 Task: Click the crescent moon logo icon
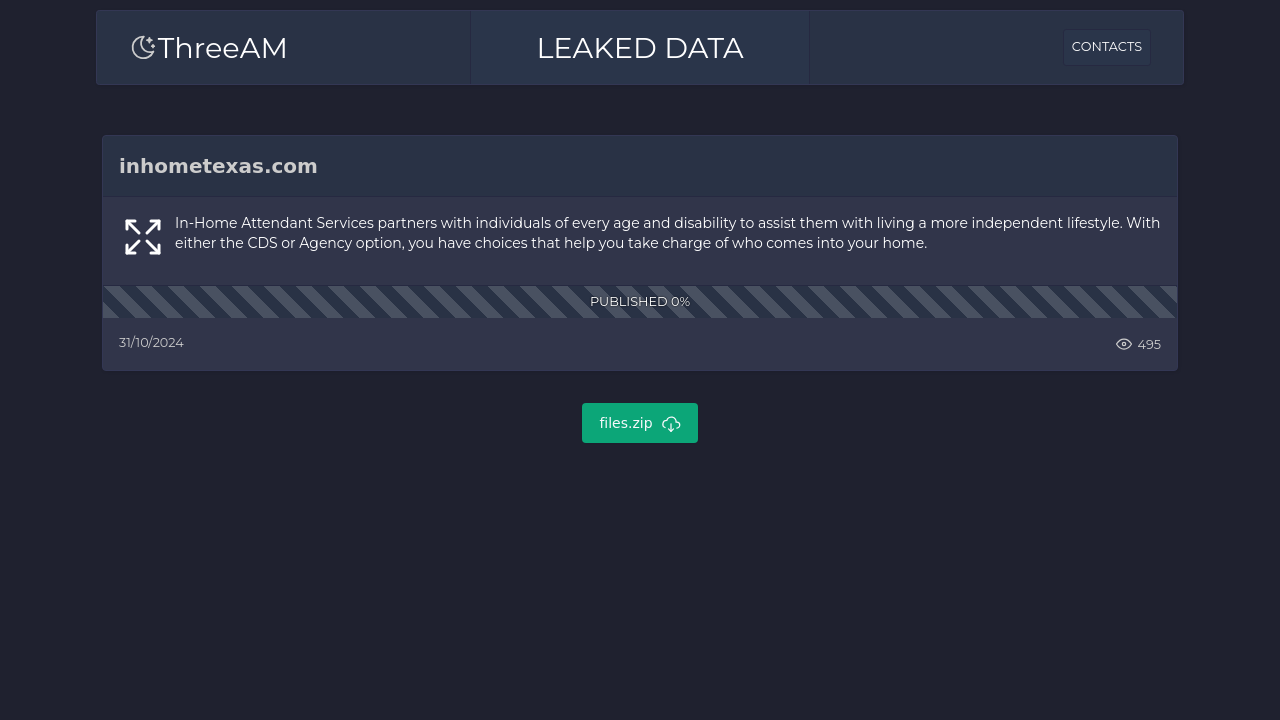pos(144,47)
